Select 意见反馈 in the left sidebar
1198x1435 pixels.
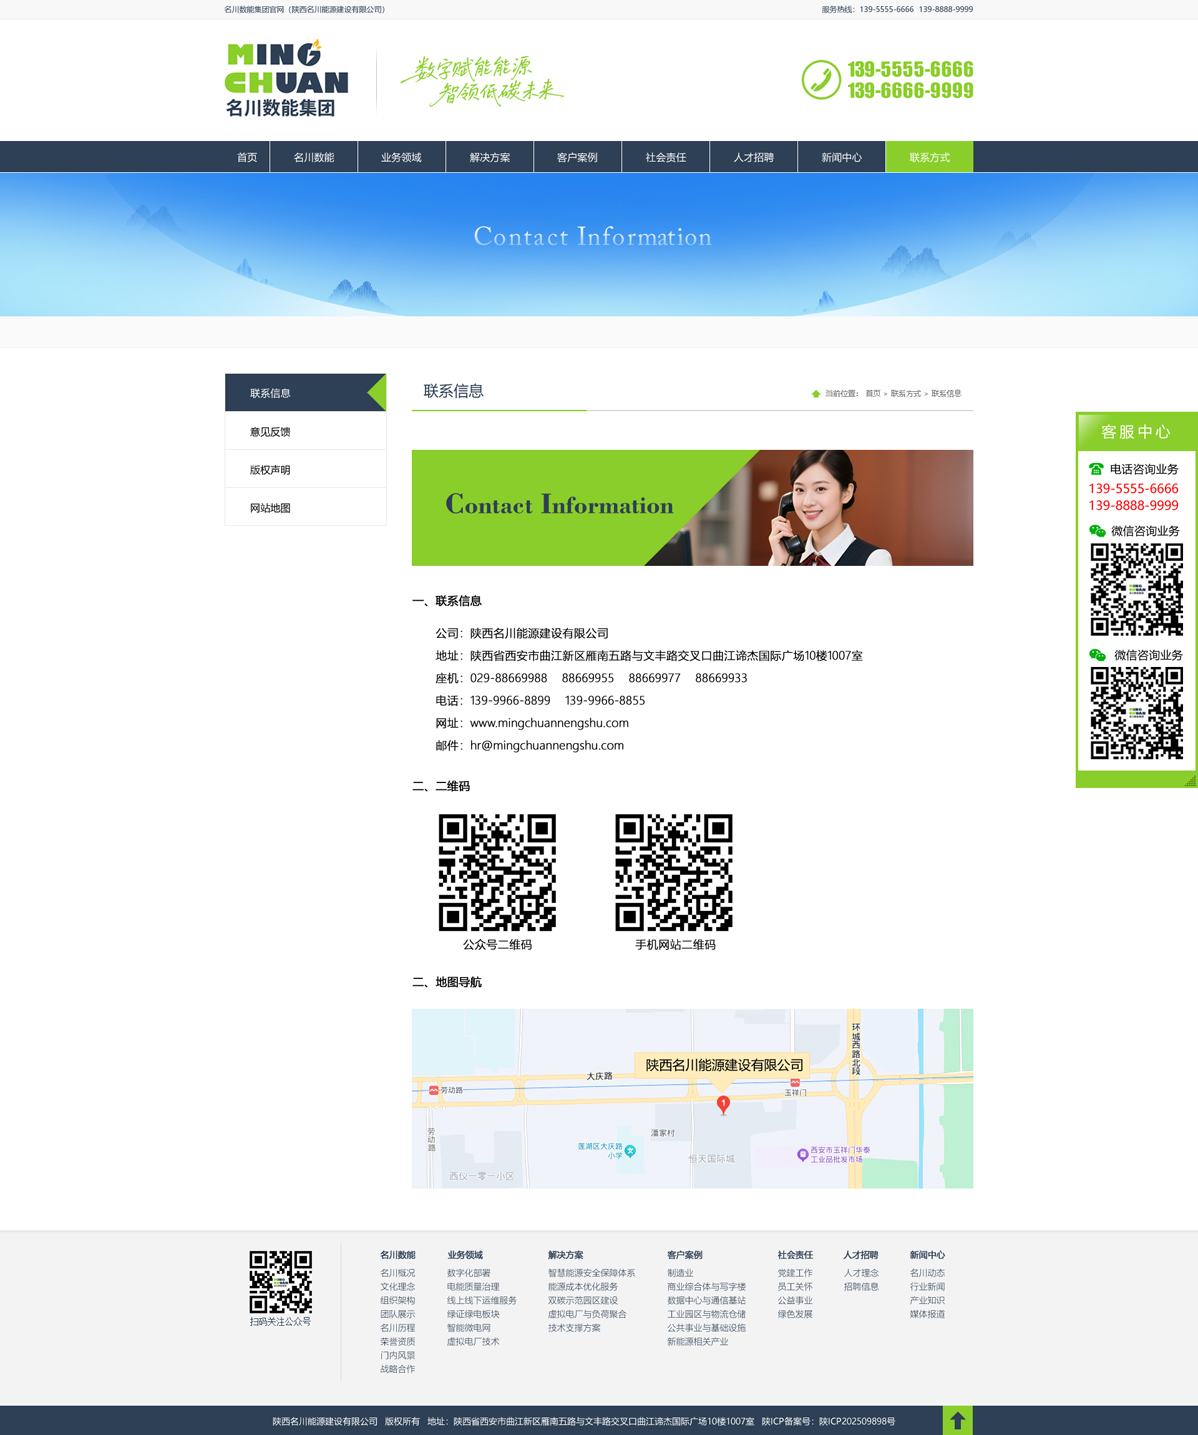[x=270, y=432]
